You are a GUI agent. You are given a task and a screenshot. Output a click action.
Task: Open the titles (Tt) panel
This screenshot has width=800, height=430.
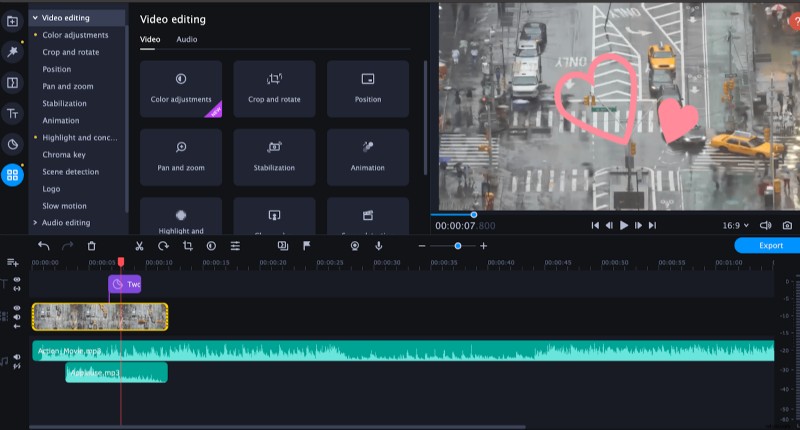[x=12, y=114]
